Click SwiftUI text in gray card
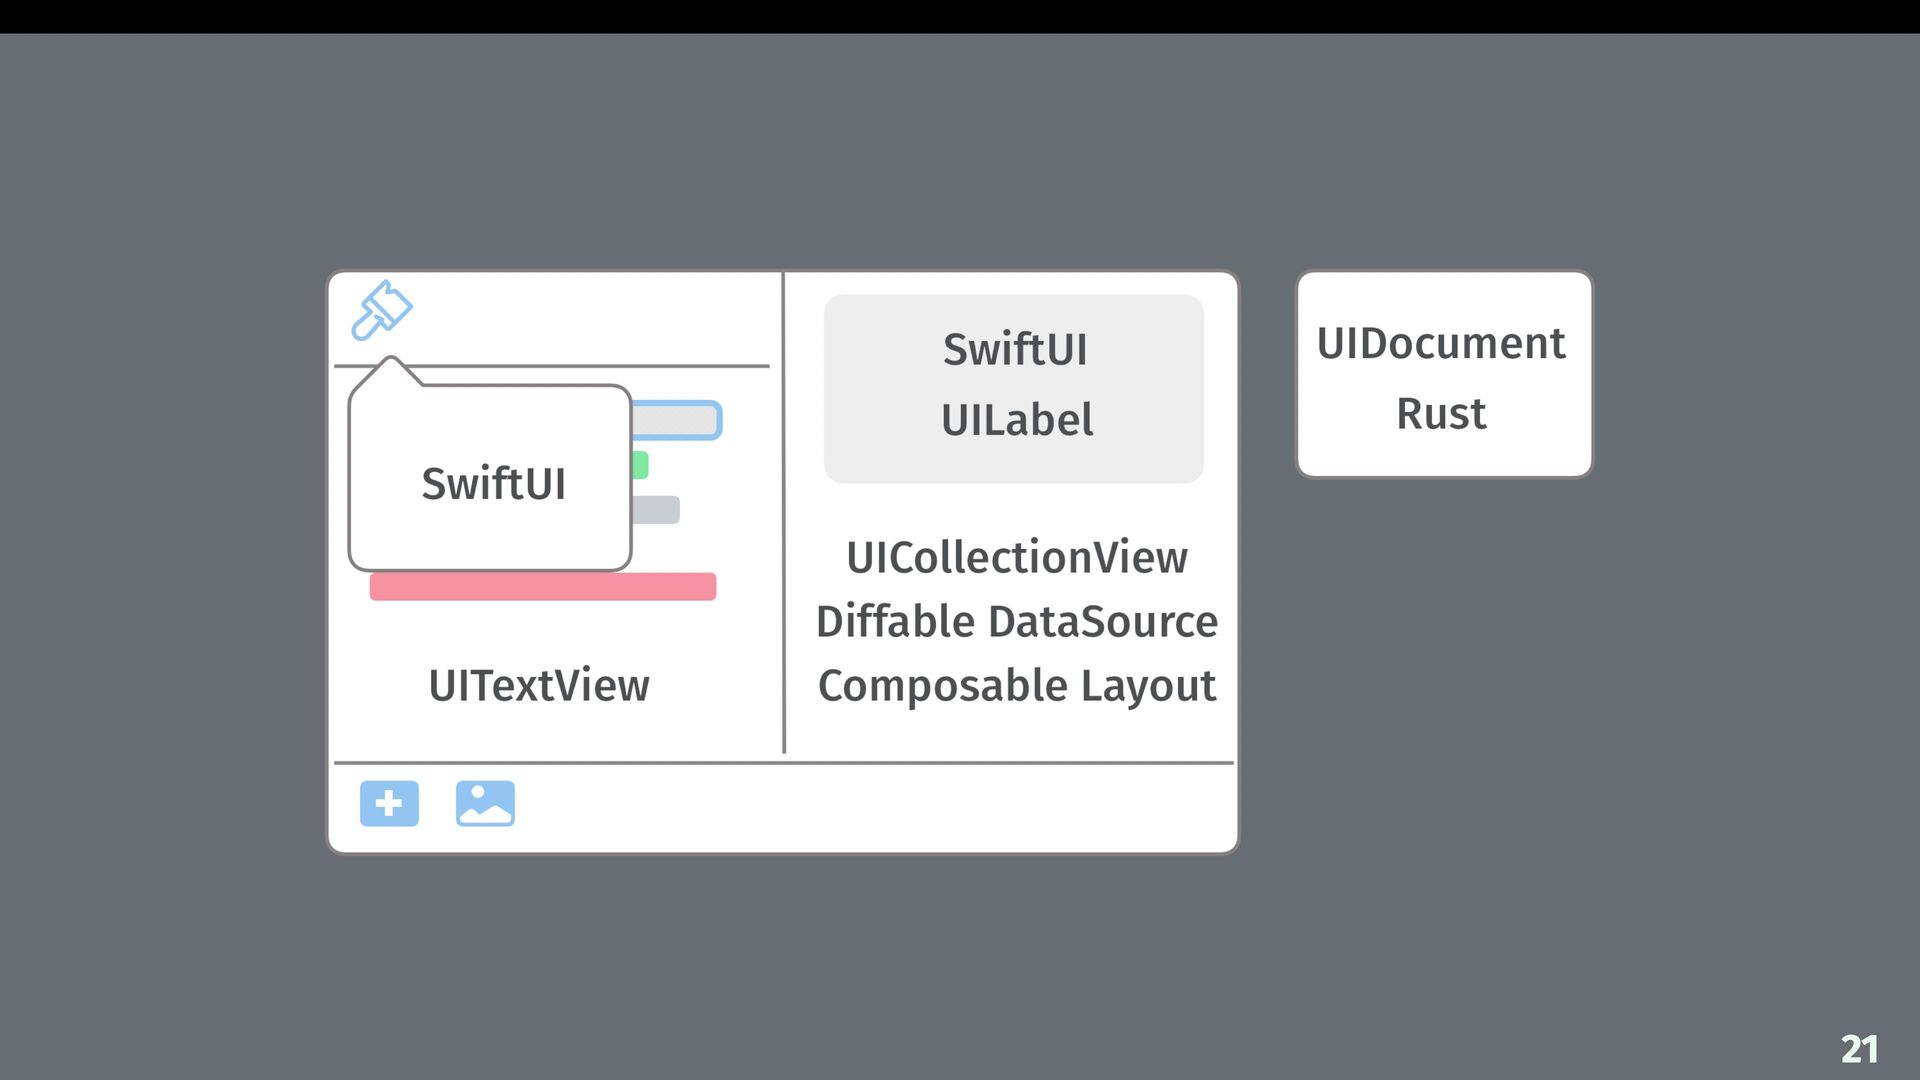The width and height of the screenshot is (1920, 1080). 1015,349
